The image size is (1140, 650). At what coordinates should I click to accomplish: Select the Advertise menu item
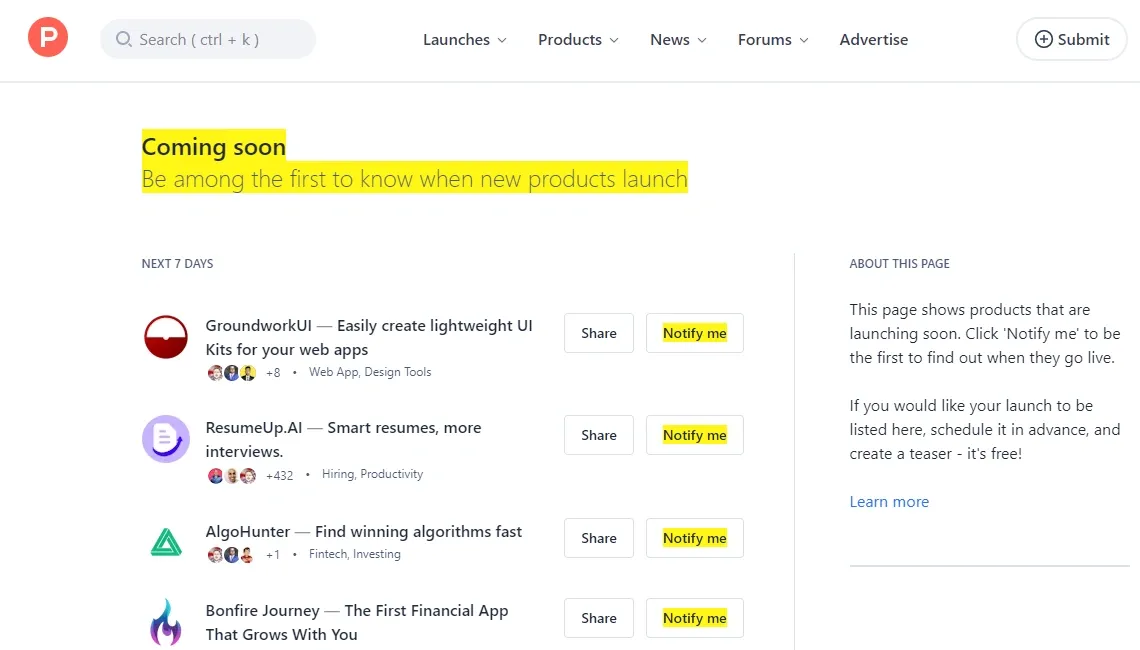[x=874, y=40]
